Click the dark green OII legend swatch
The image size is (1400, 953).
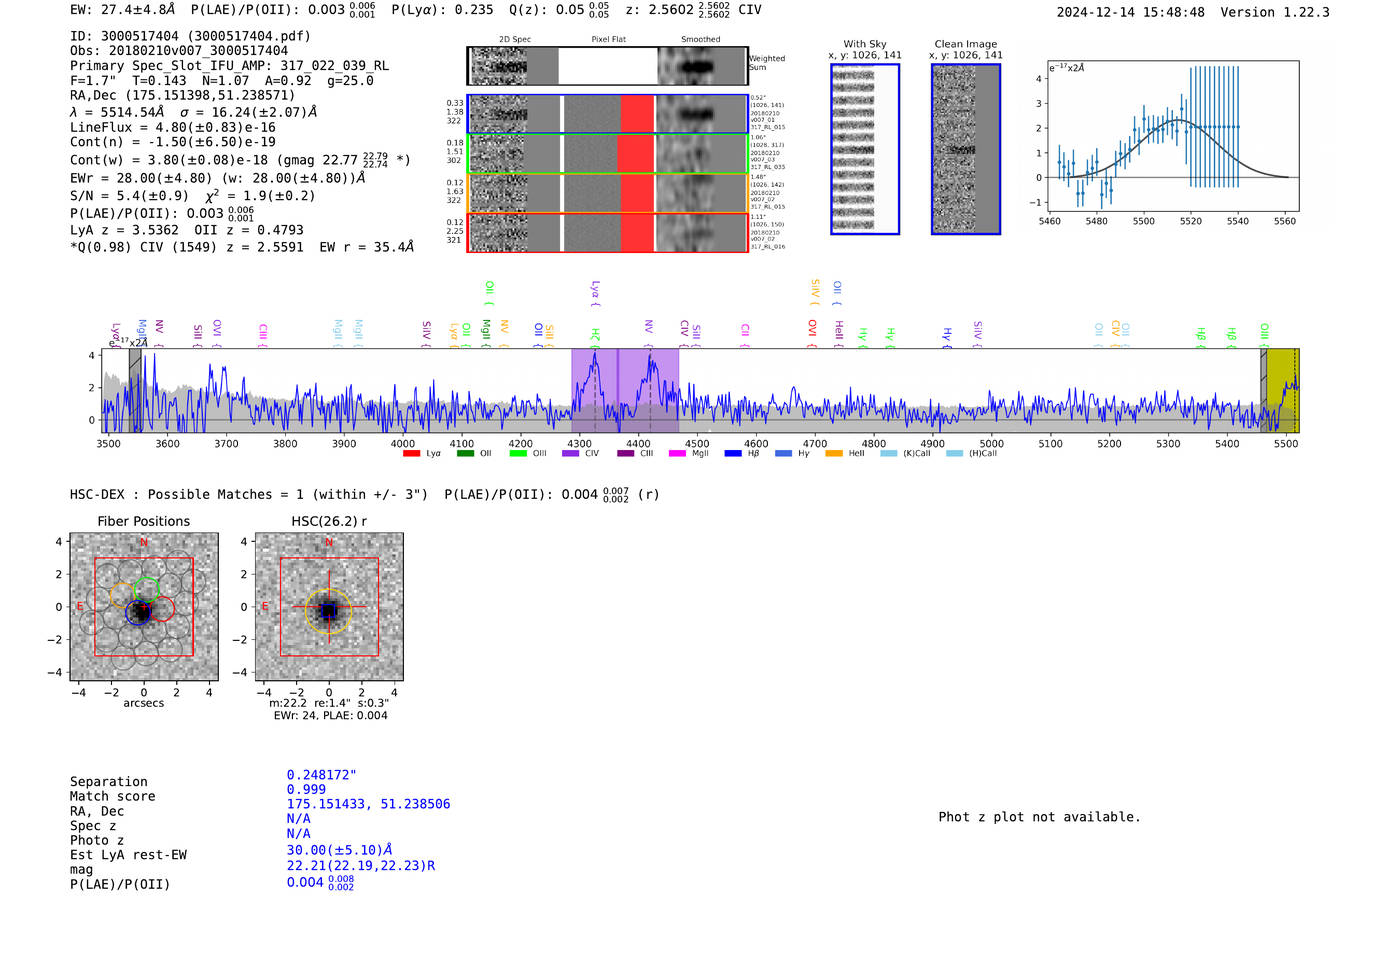(465, 454)
